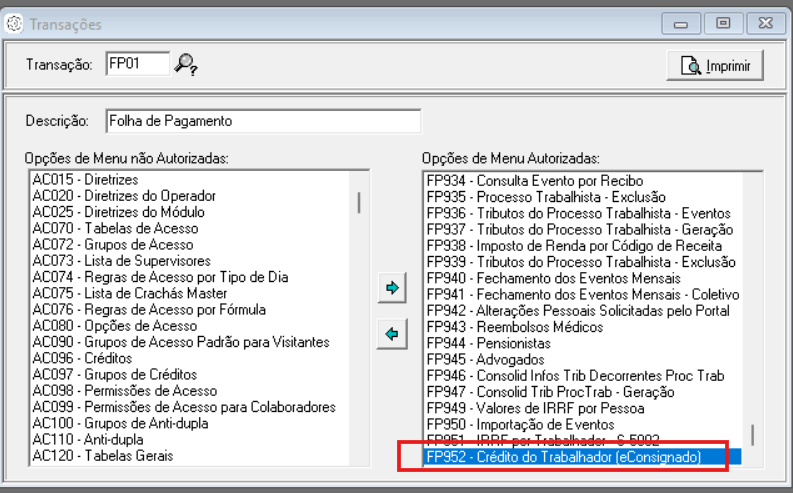The width and height of the screenshot is (793, 493).
Task: Select FP944 - Pensionistas
Action: tap(488, 343)
